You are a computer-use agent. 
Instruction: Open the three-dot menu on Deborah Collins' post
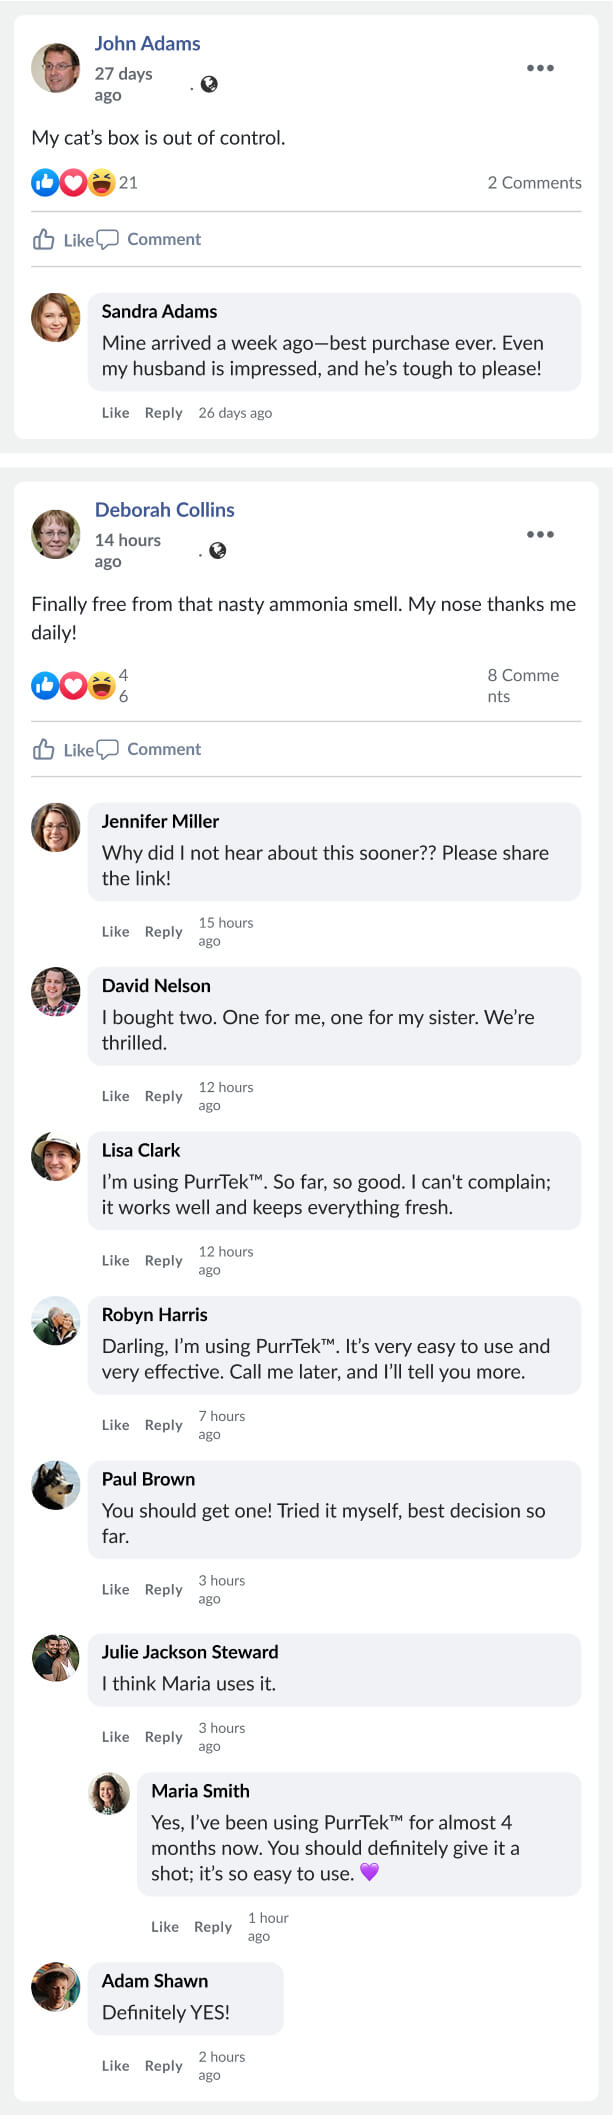(x=540, y=534)
